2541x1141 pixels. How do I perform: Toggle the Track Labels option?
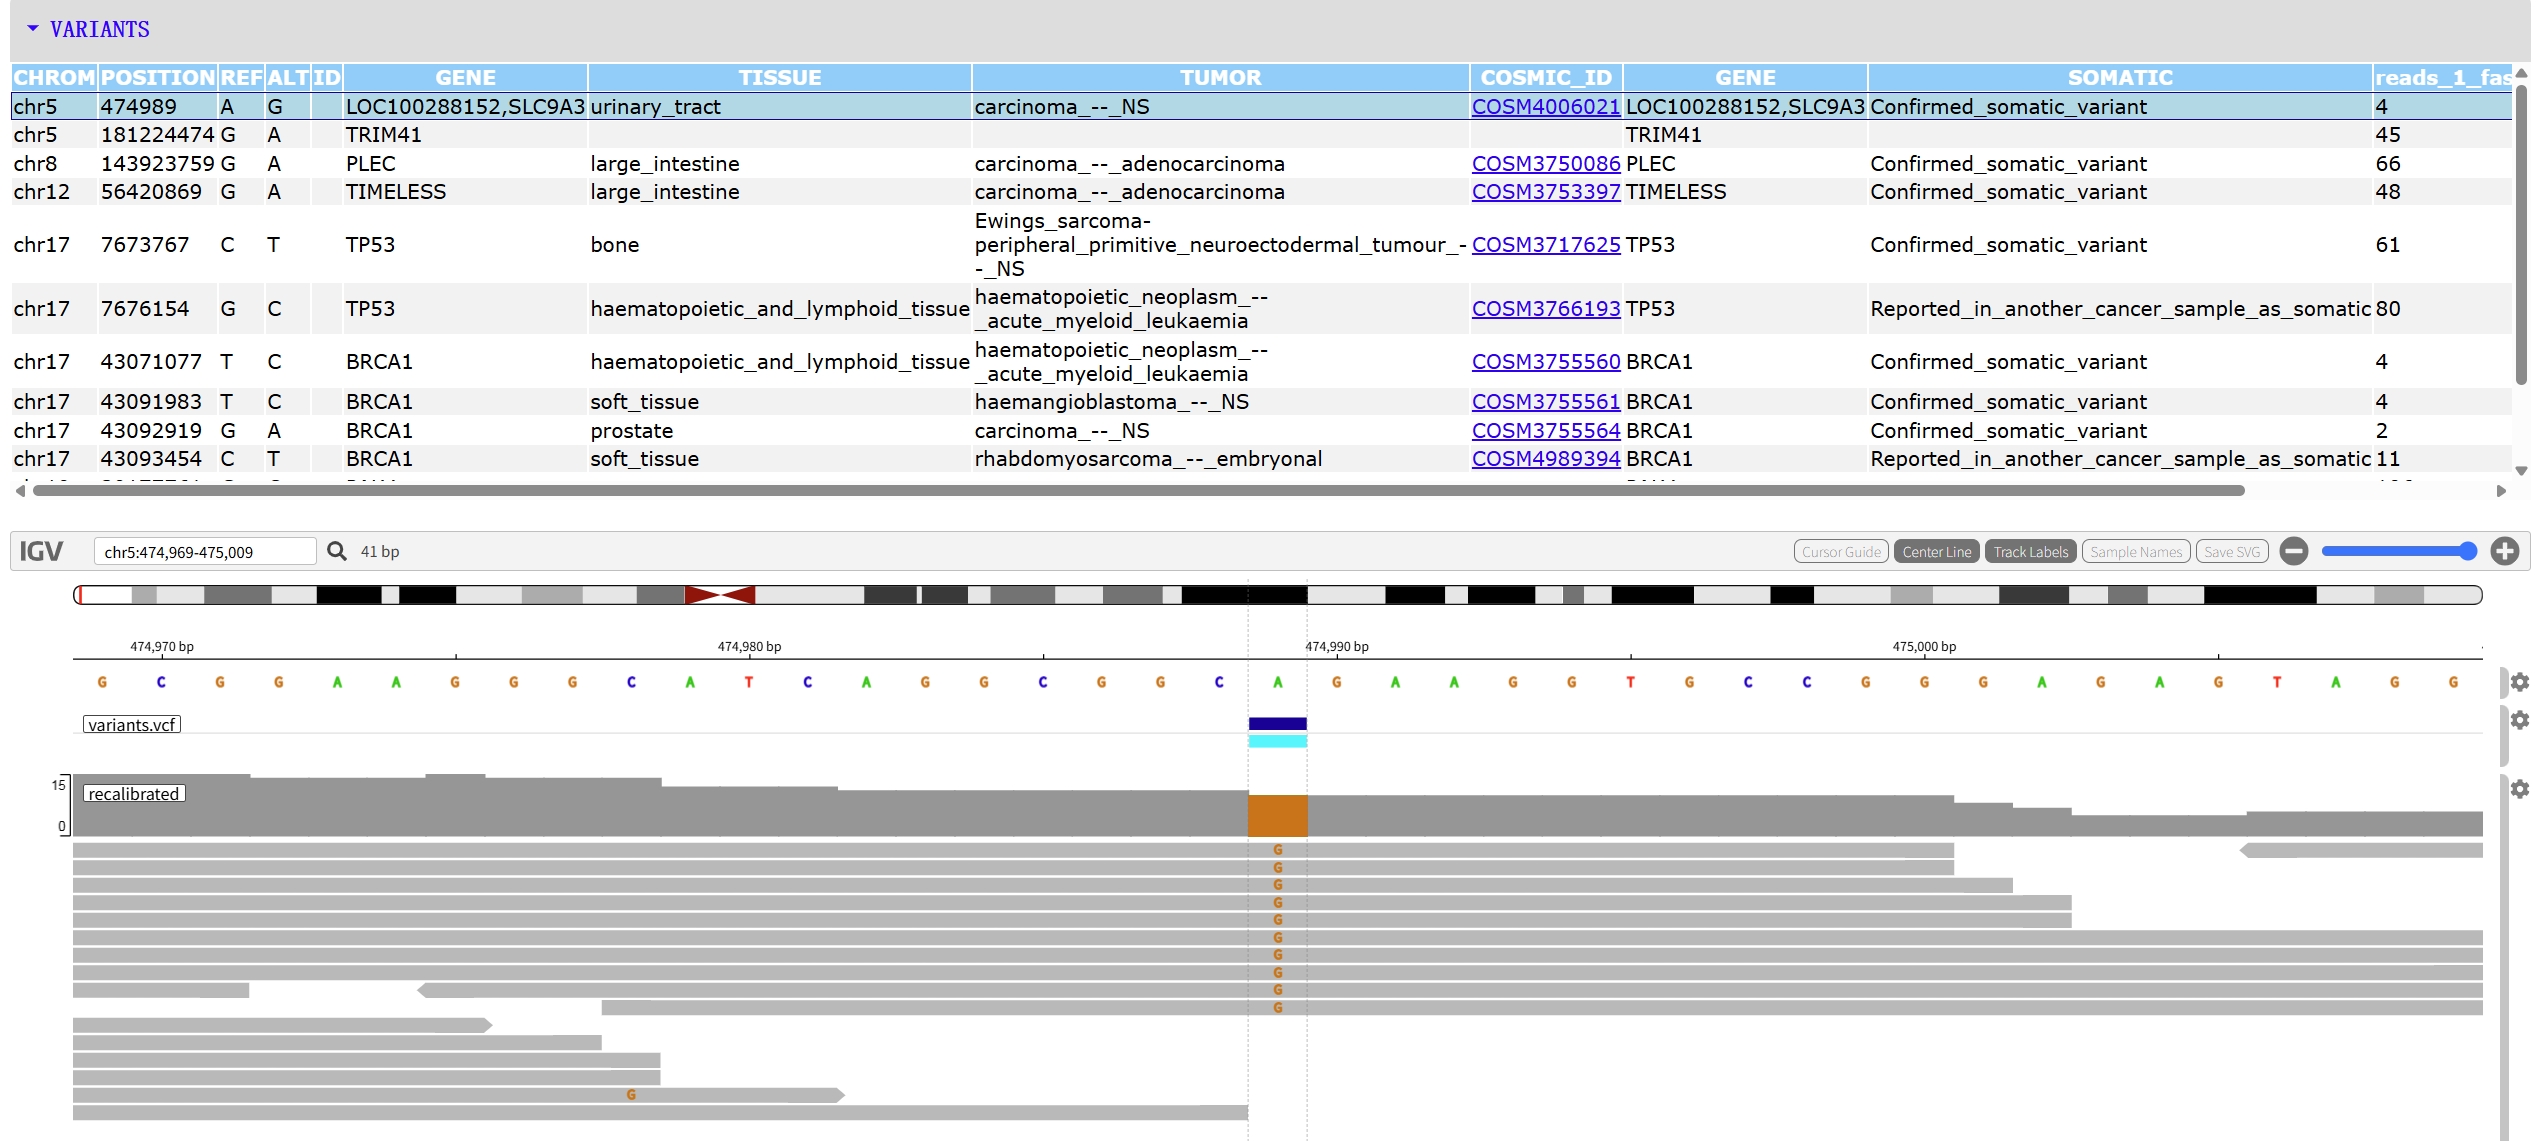coord(2030,552)
